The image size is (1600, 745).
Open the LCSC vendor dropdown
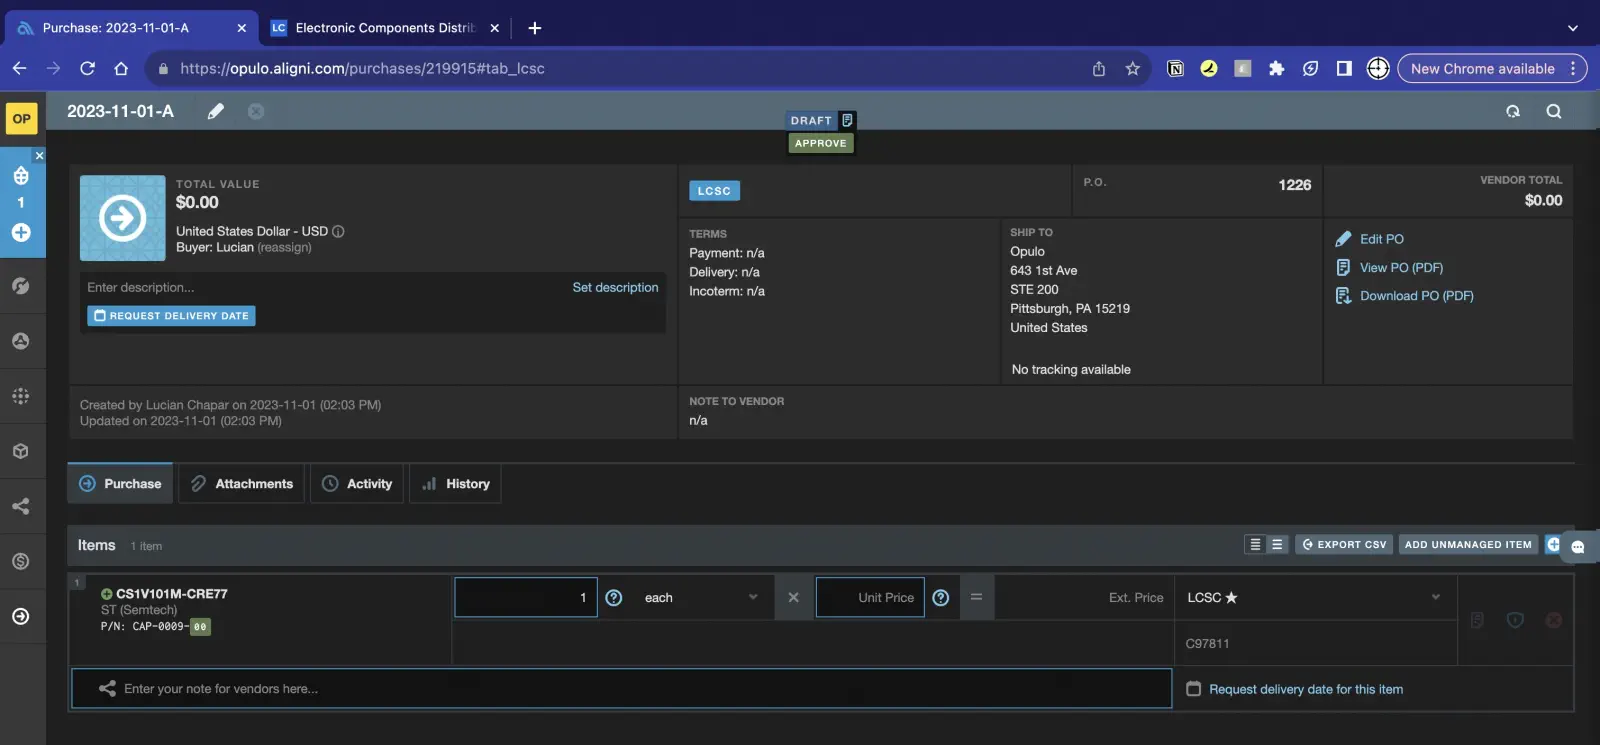(1312, 598)
